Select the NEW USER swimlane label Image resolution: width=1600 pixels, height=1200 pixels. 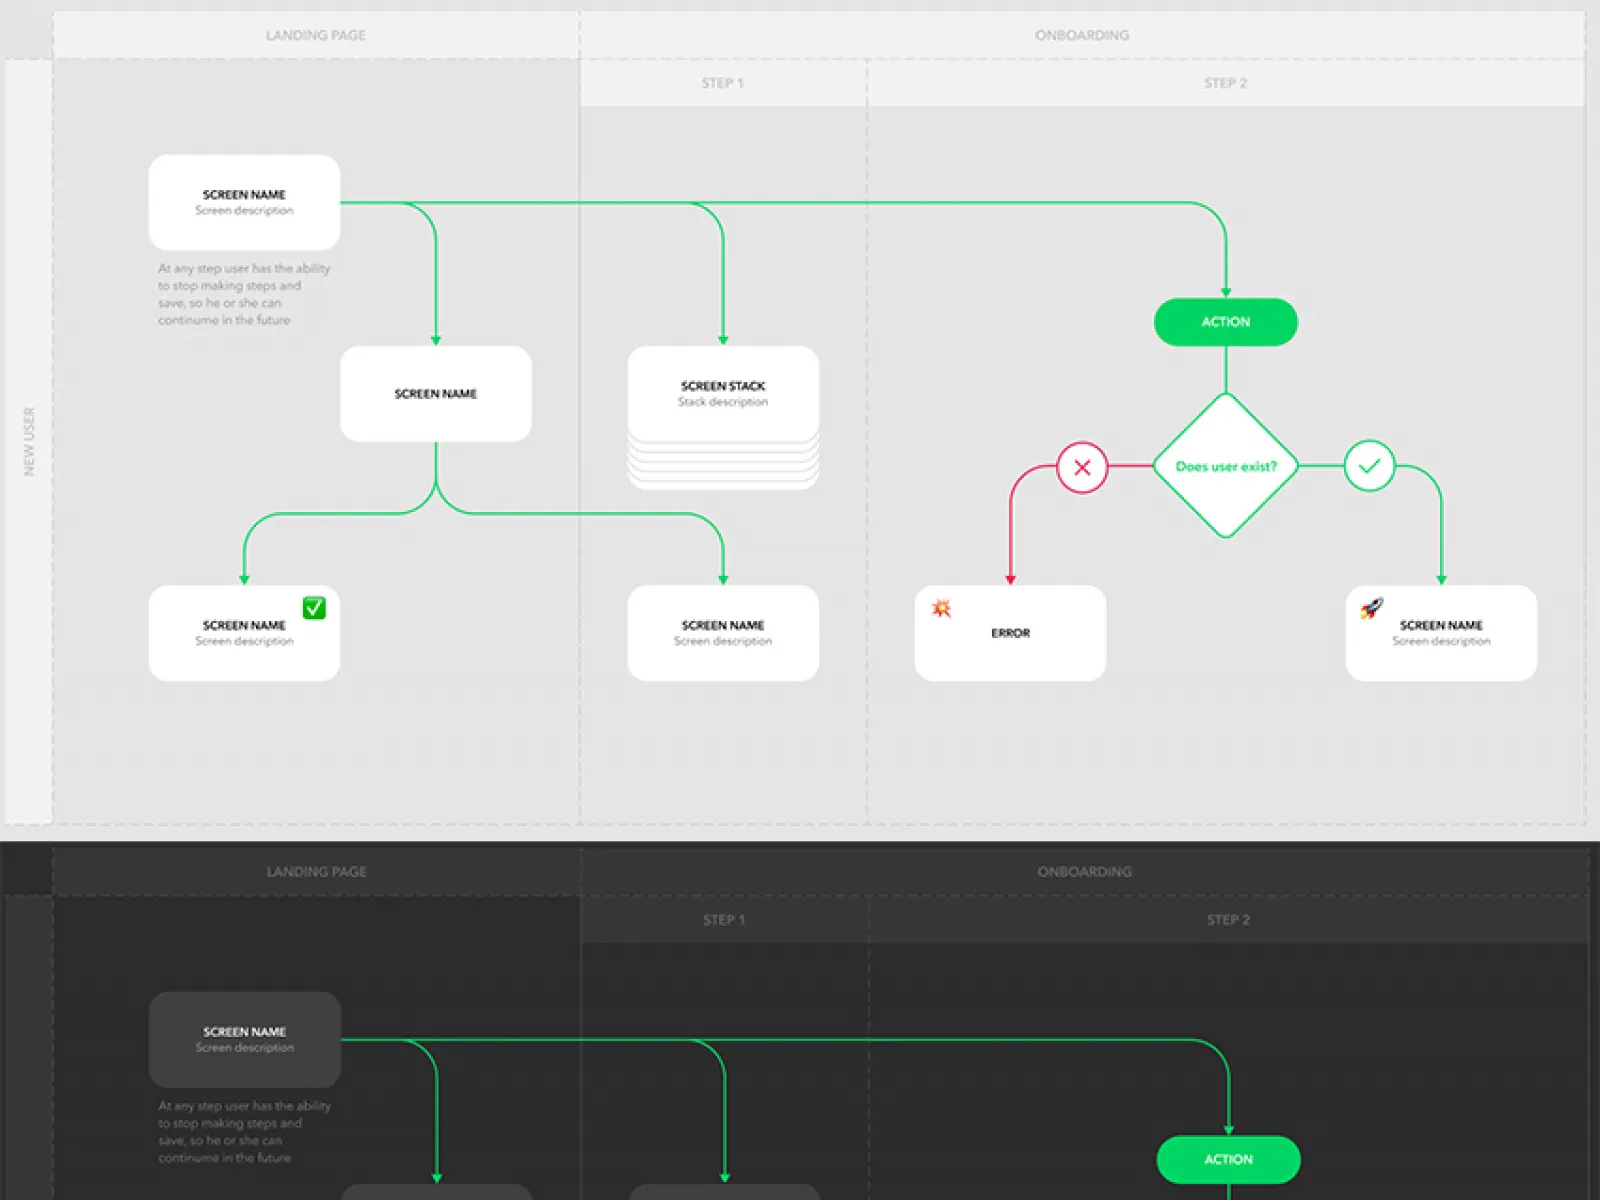tap(29, 441)
